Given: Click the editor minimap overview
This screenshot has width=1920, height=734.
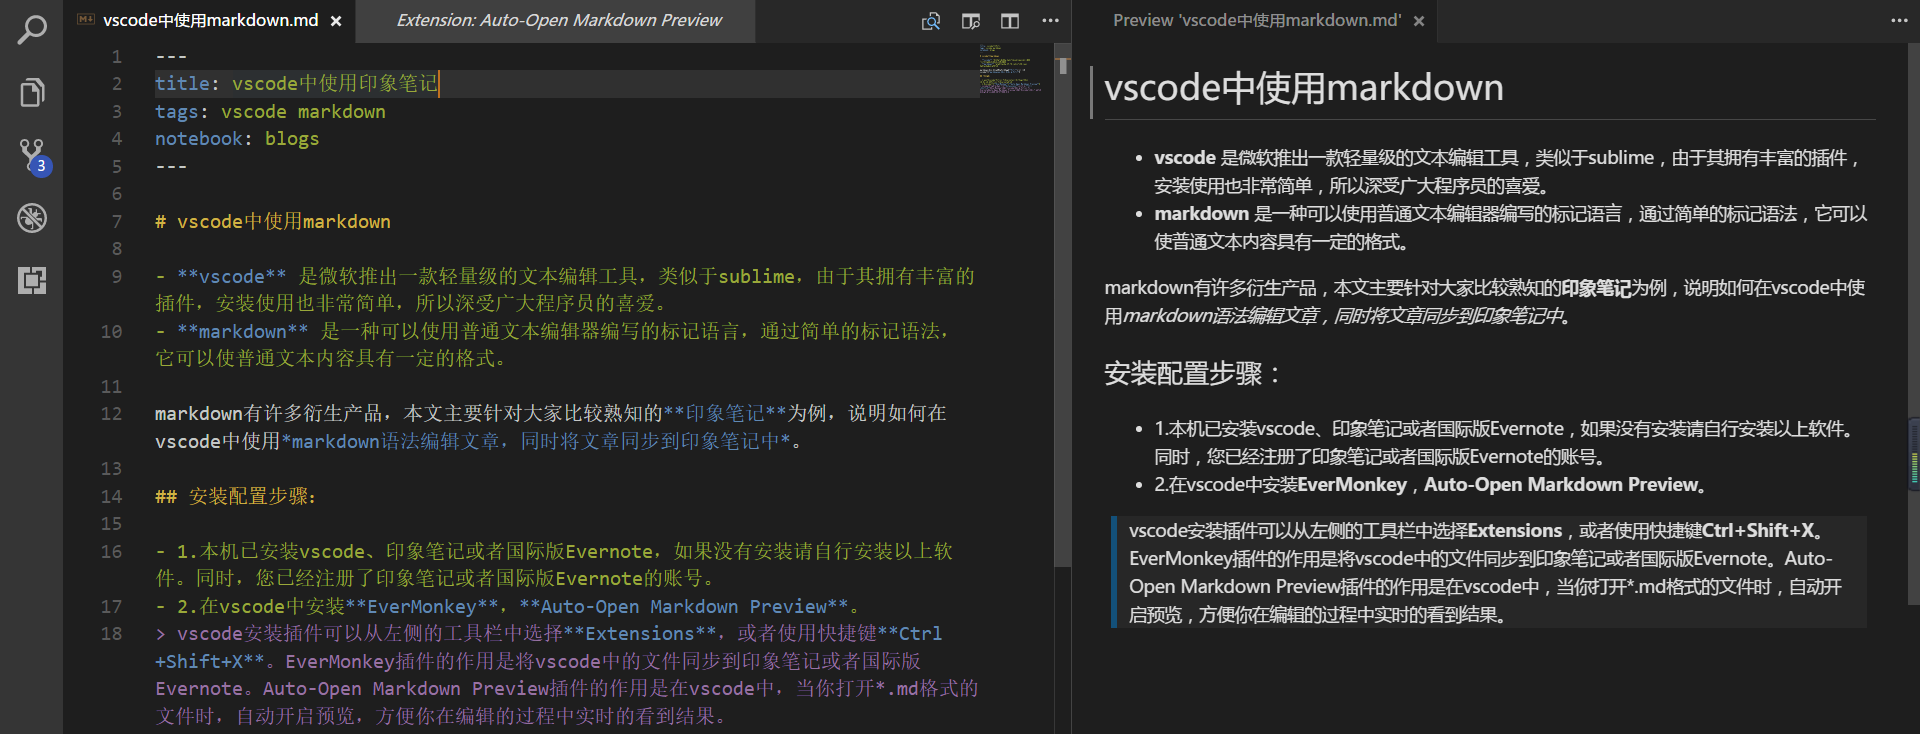Looking at the screenshot, I should point(1010,70).
